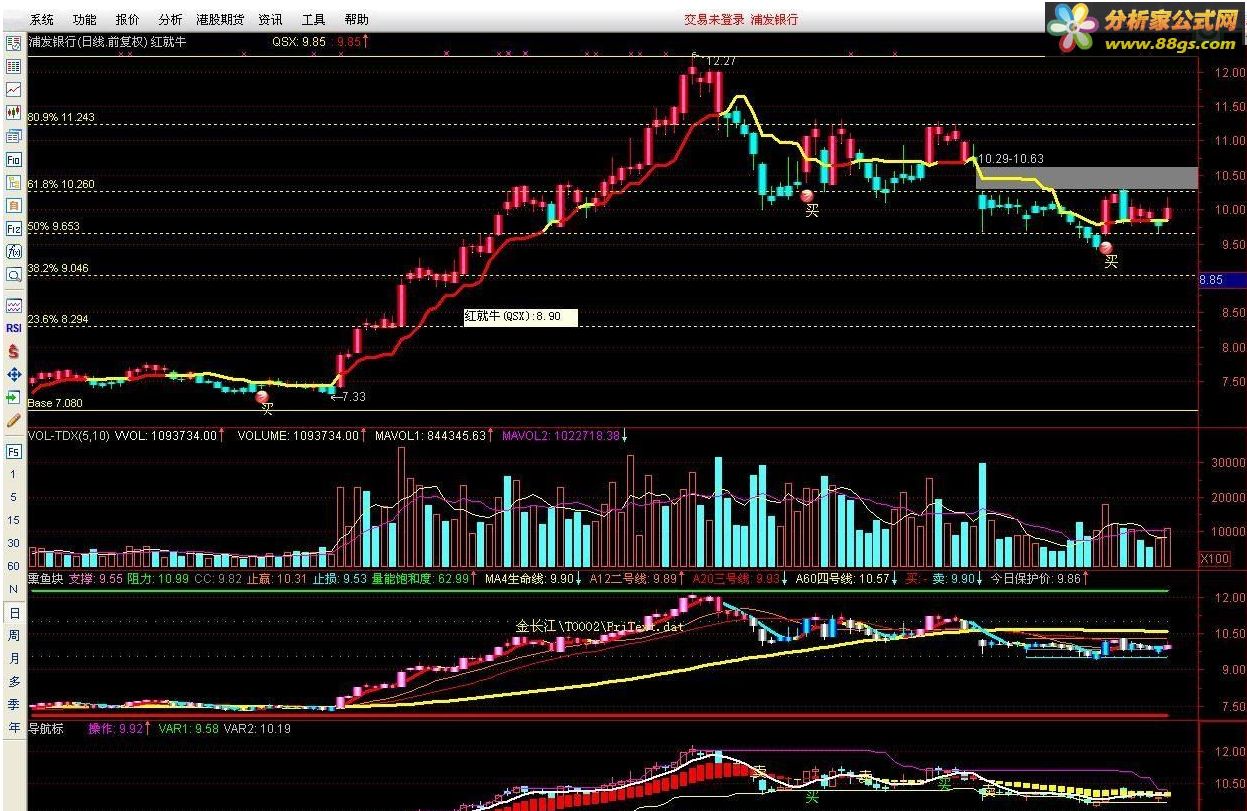This screenshot has height=811, width=1247.
Task: Switch to the 季 quarterly period
Action: [x=14, y=704]
